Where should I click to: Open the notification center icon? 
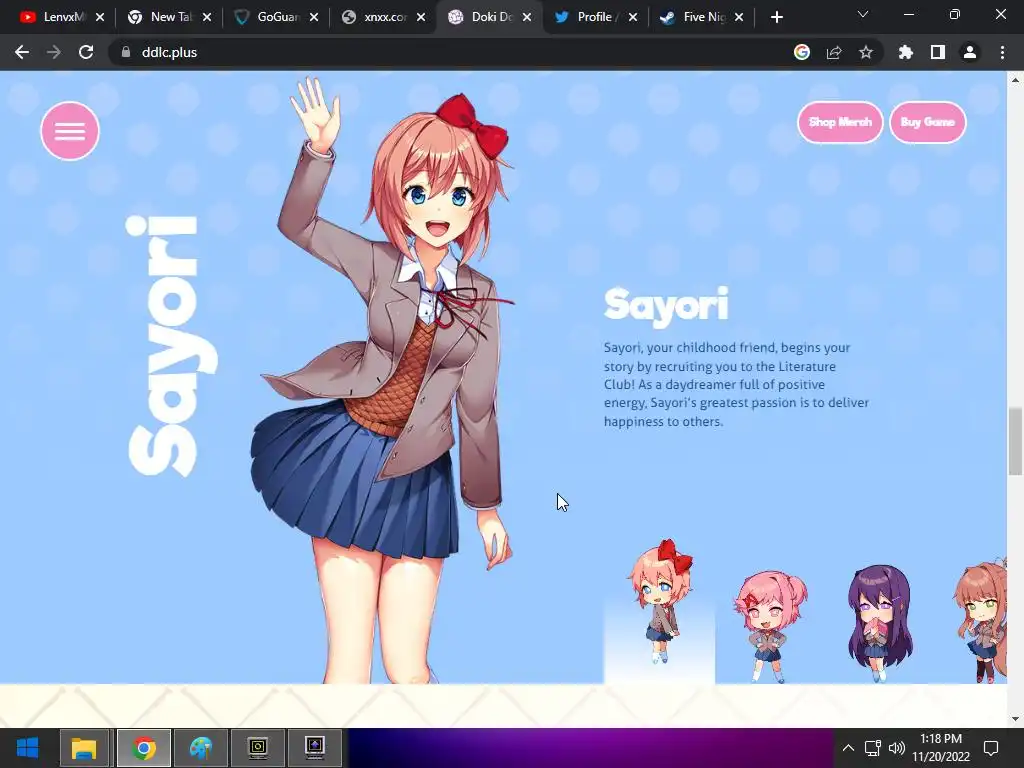pyautogui.click(x=991, y=748)
